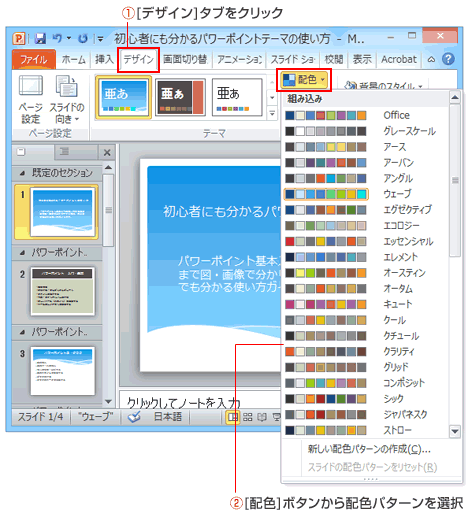Pick the キュート color scheme
Image resolution: width=468 pixels, height=515 pixels.
coord(365,304)
